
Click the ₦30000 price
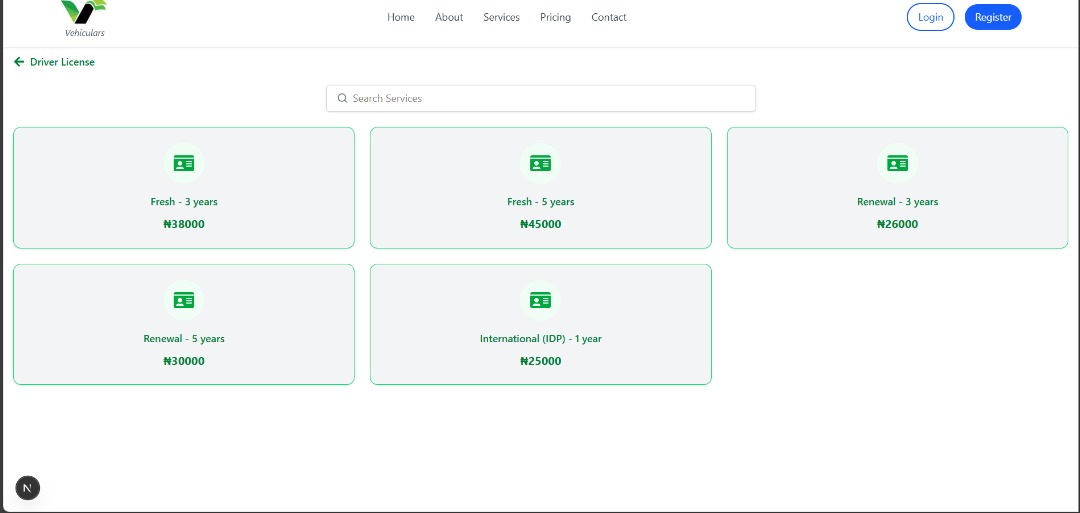pyautogui.click(x=184, y=361)
